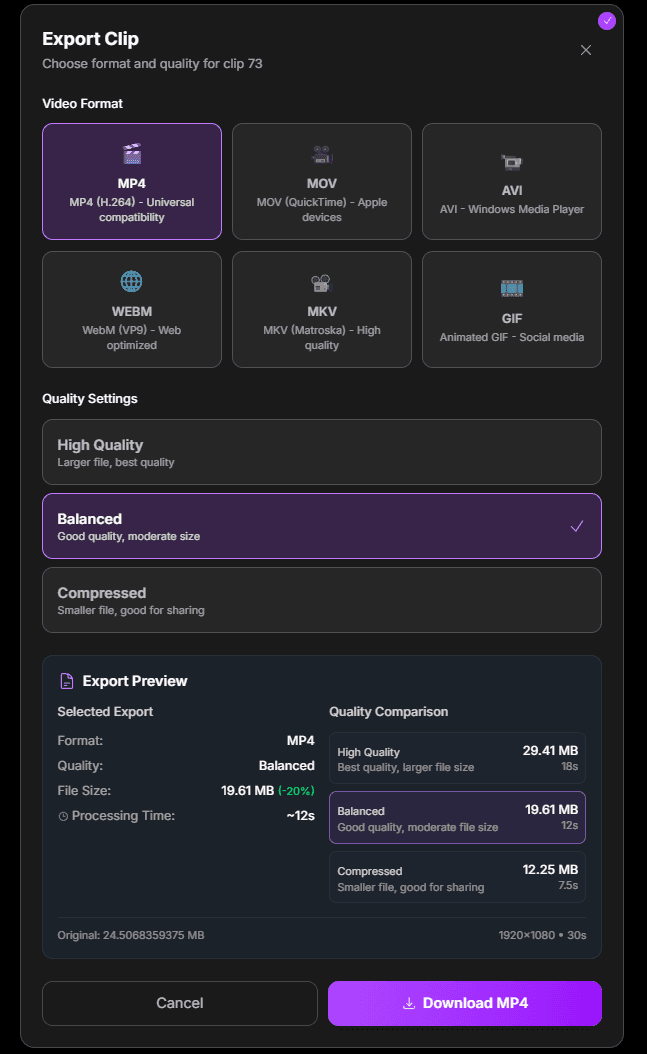
Task: Click the Compressed row showing 12.25 MB
Action: point(457,877)
